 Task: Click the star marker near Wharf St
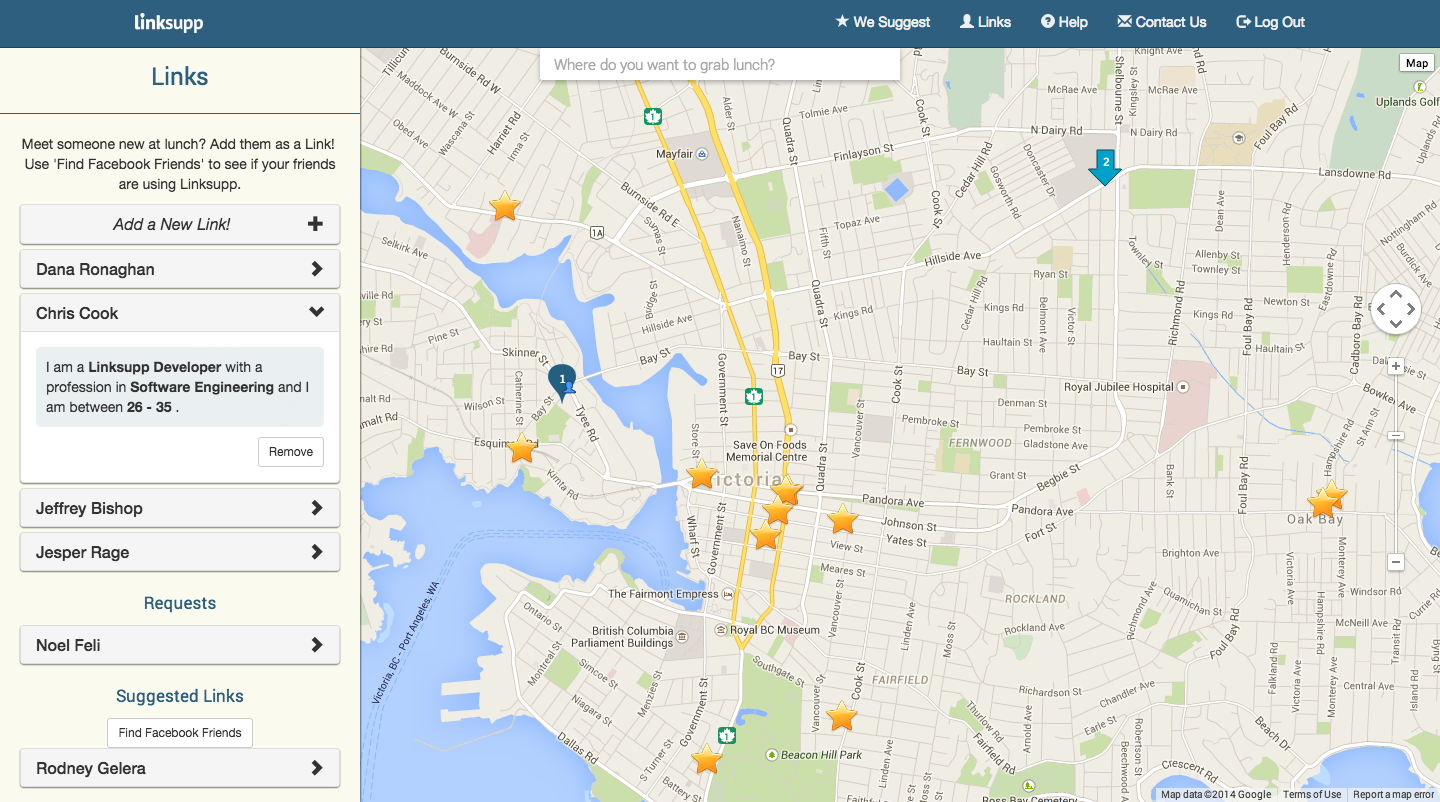pos(703,474)
